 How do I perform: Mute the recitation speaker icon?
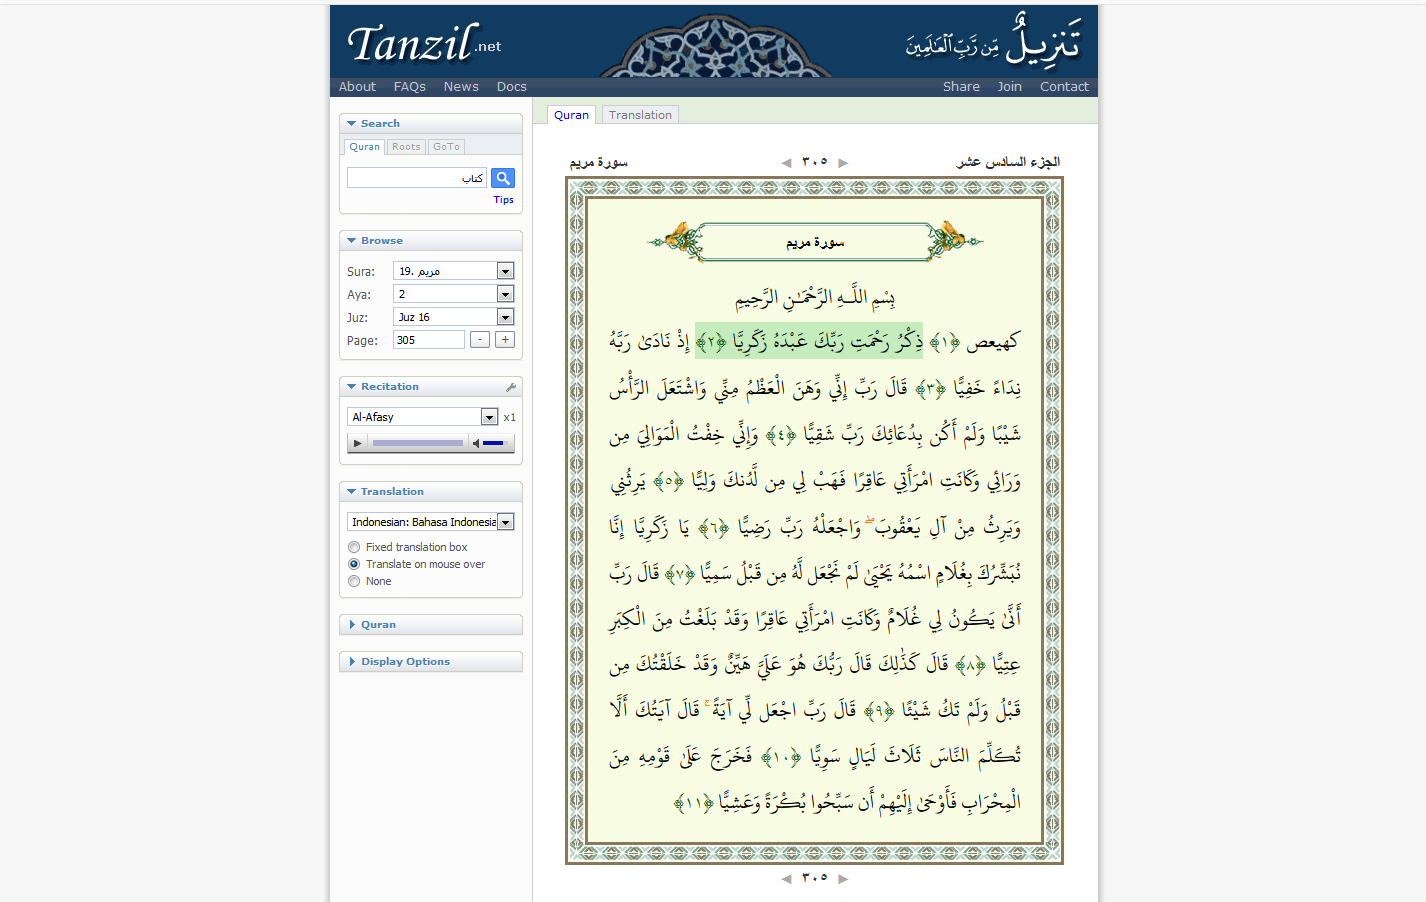[476, 443]
